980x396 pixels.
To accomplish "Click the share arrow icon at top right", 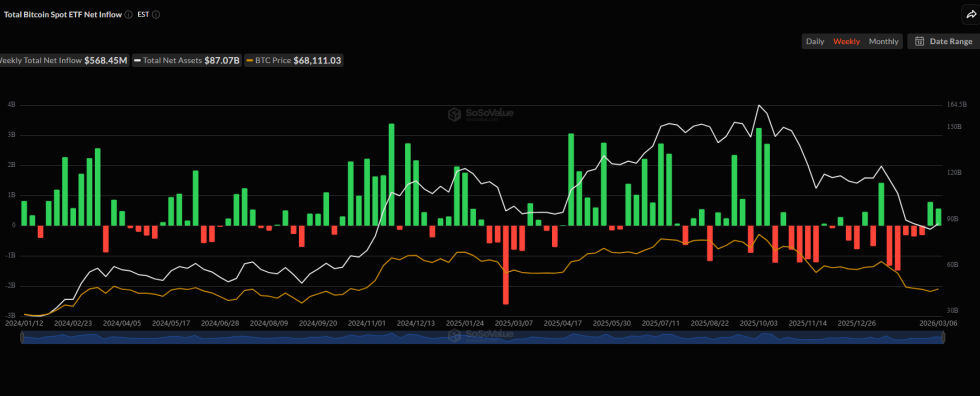I will coord(970,15).
